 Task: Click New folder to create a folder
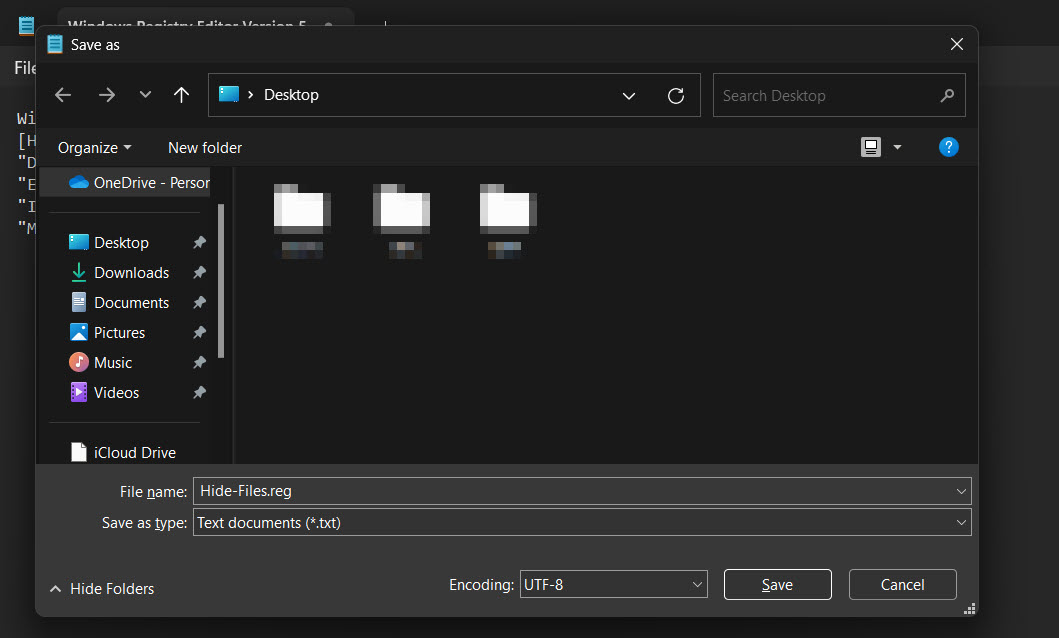tap(204, 147)
